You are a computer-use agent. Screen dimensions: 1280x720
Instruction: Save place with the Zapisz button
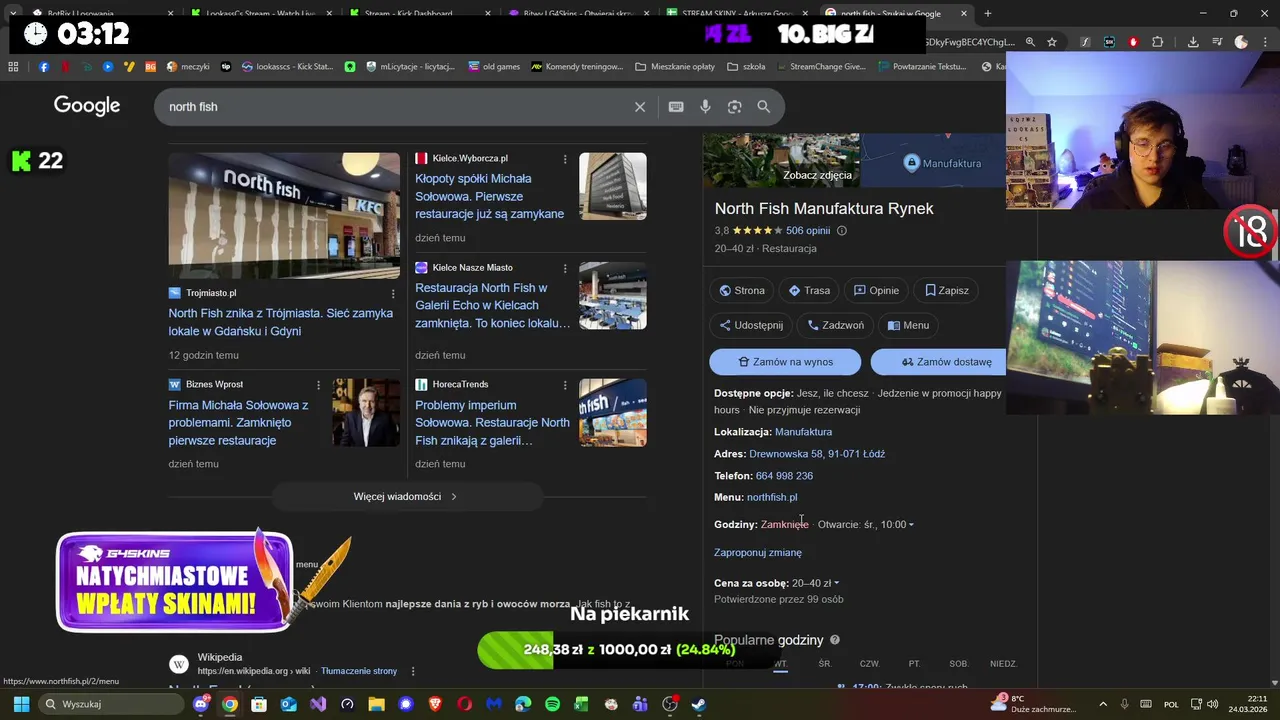click(947, 291)
